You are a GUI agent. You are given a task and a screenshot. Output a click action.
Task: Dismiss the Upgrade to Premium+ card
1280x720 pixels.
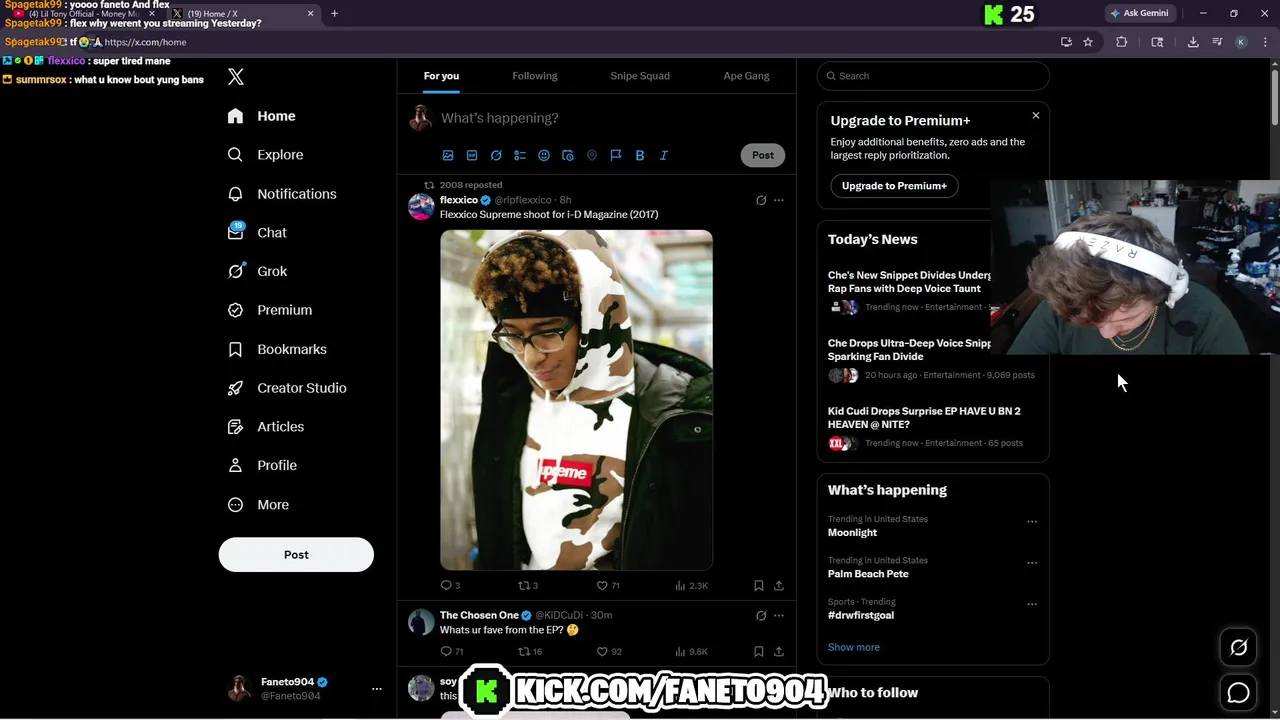pyautogui.click(x=1036, y=116)
